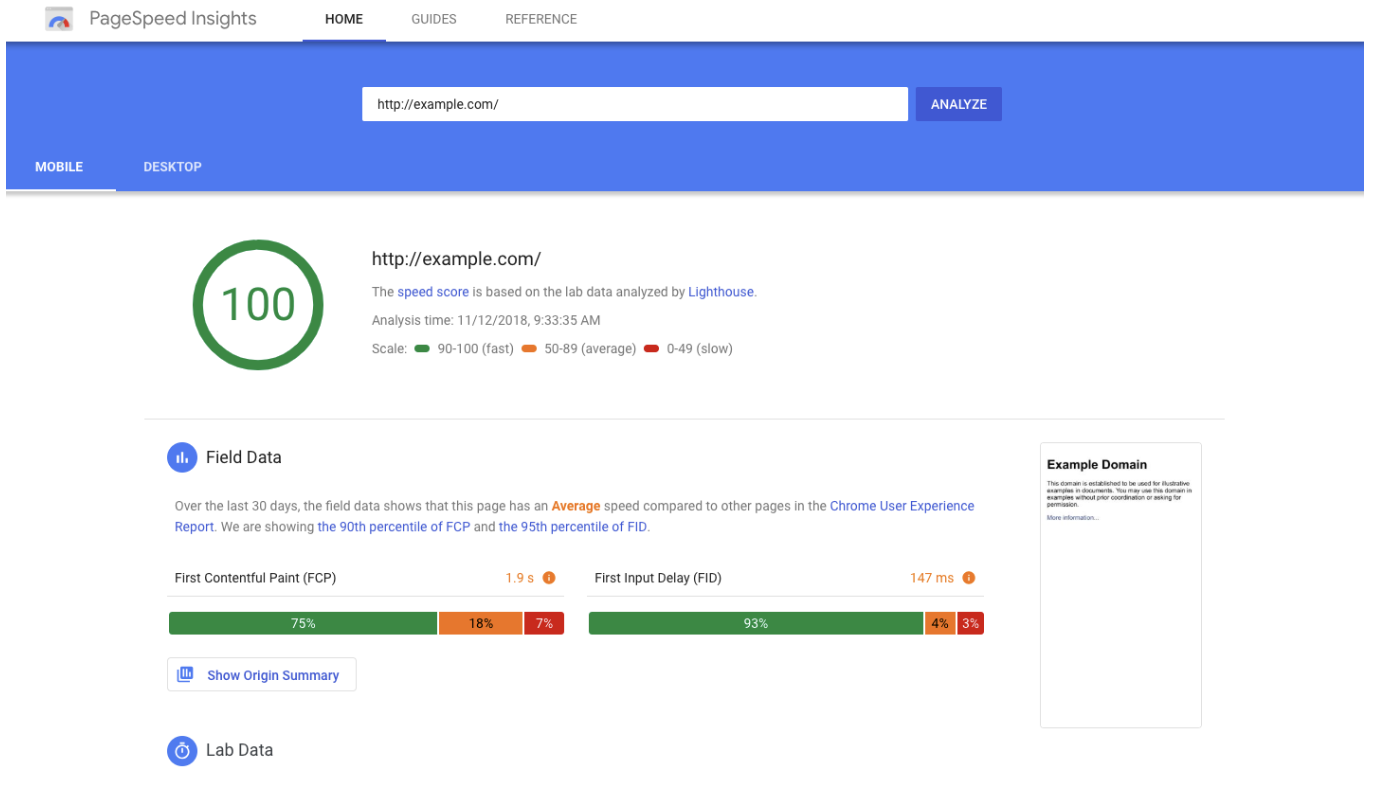Image resolution: width=1376 pixels, height=792 pixels.
Task: Click the Lab Data stopwatch icon
Action: pos(182,750)
